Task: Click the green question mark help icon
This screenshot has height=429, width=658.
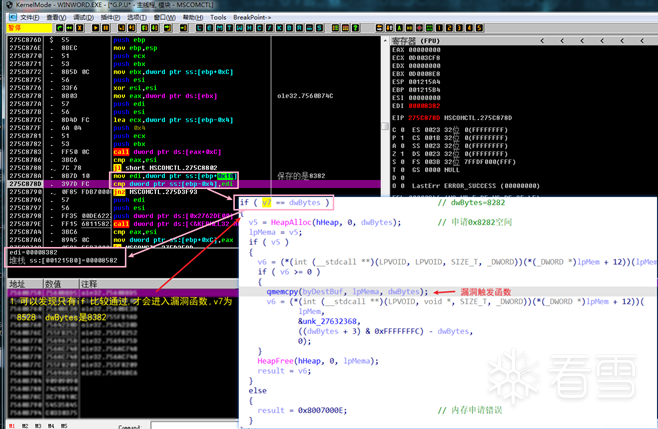Action: (355, 28)
